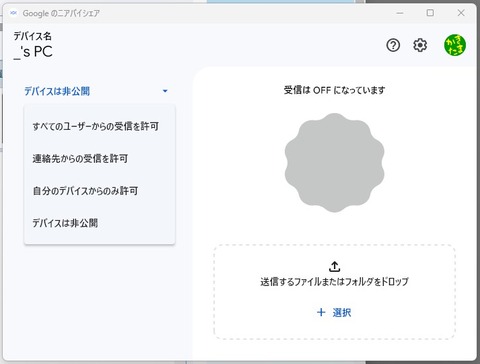Click the デバイス名 label
Screen dimensions: 480x364
tap(32, 36)
